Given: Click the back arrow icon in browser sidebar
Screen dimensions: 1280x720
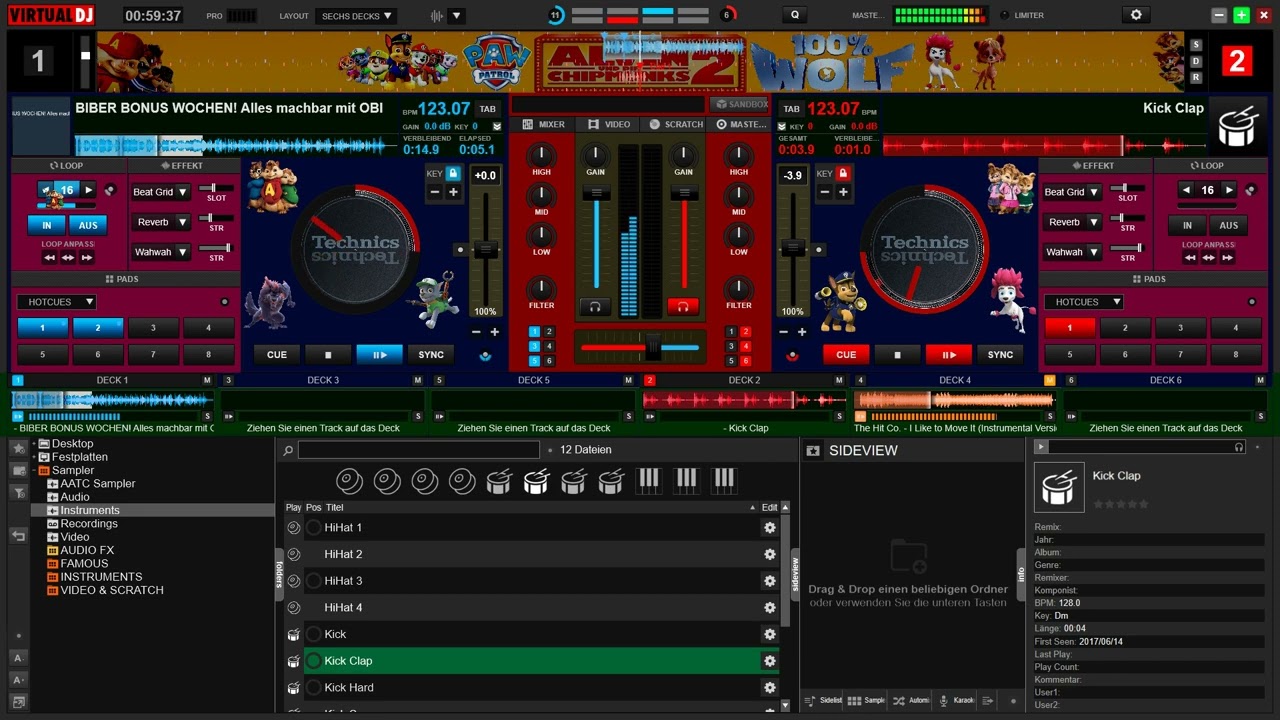Looking at the screenshot, I should [x=19, y=536].
